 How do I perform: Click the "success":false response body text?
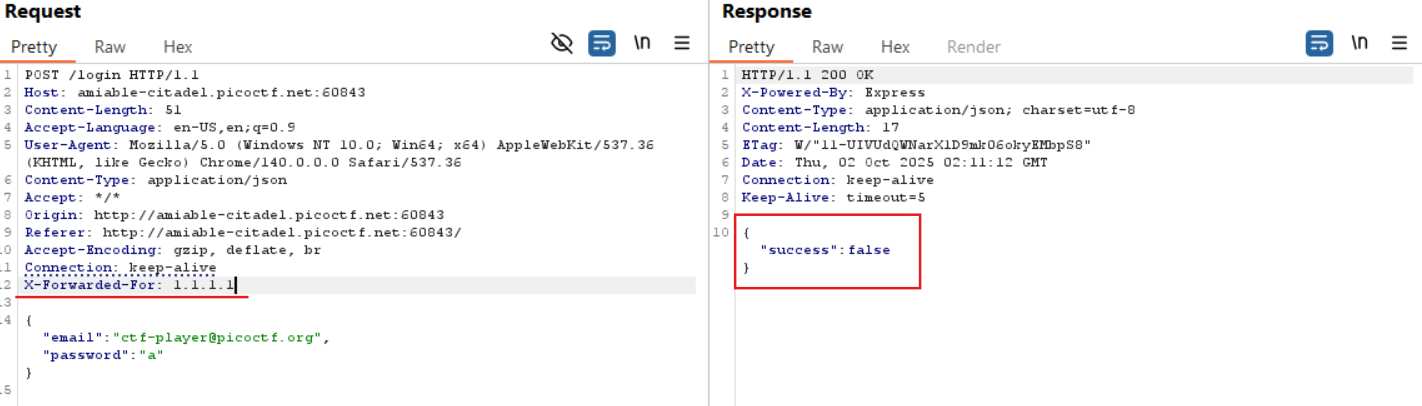825,250
